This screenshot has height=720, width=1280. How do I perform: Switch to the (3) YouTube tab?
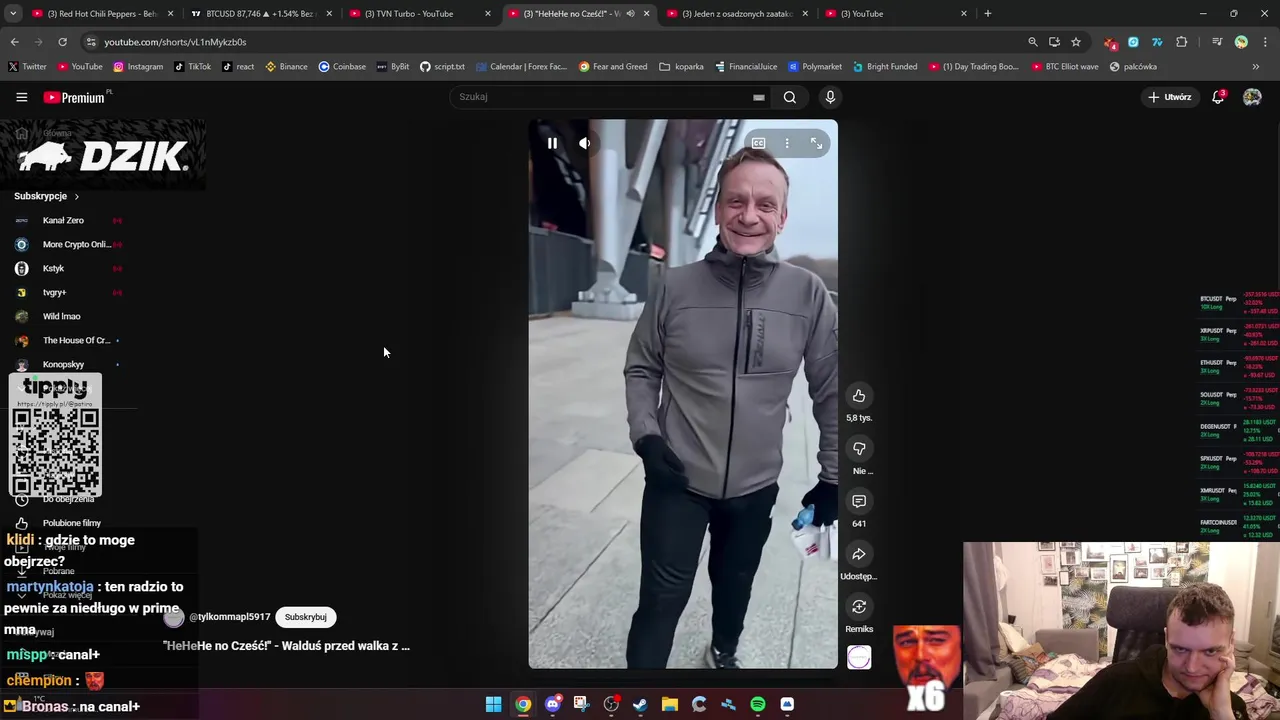point(894,14)
